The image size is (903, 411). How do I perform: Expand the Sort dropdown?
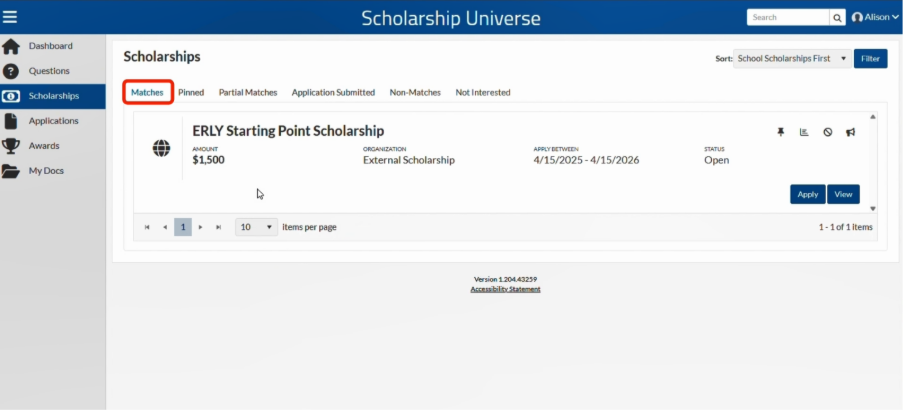tap(792, 59)
